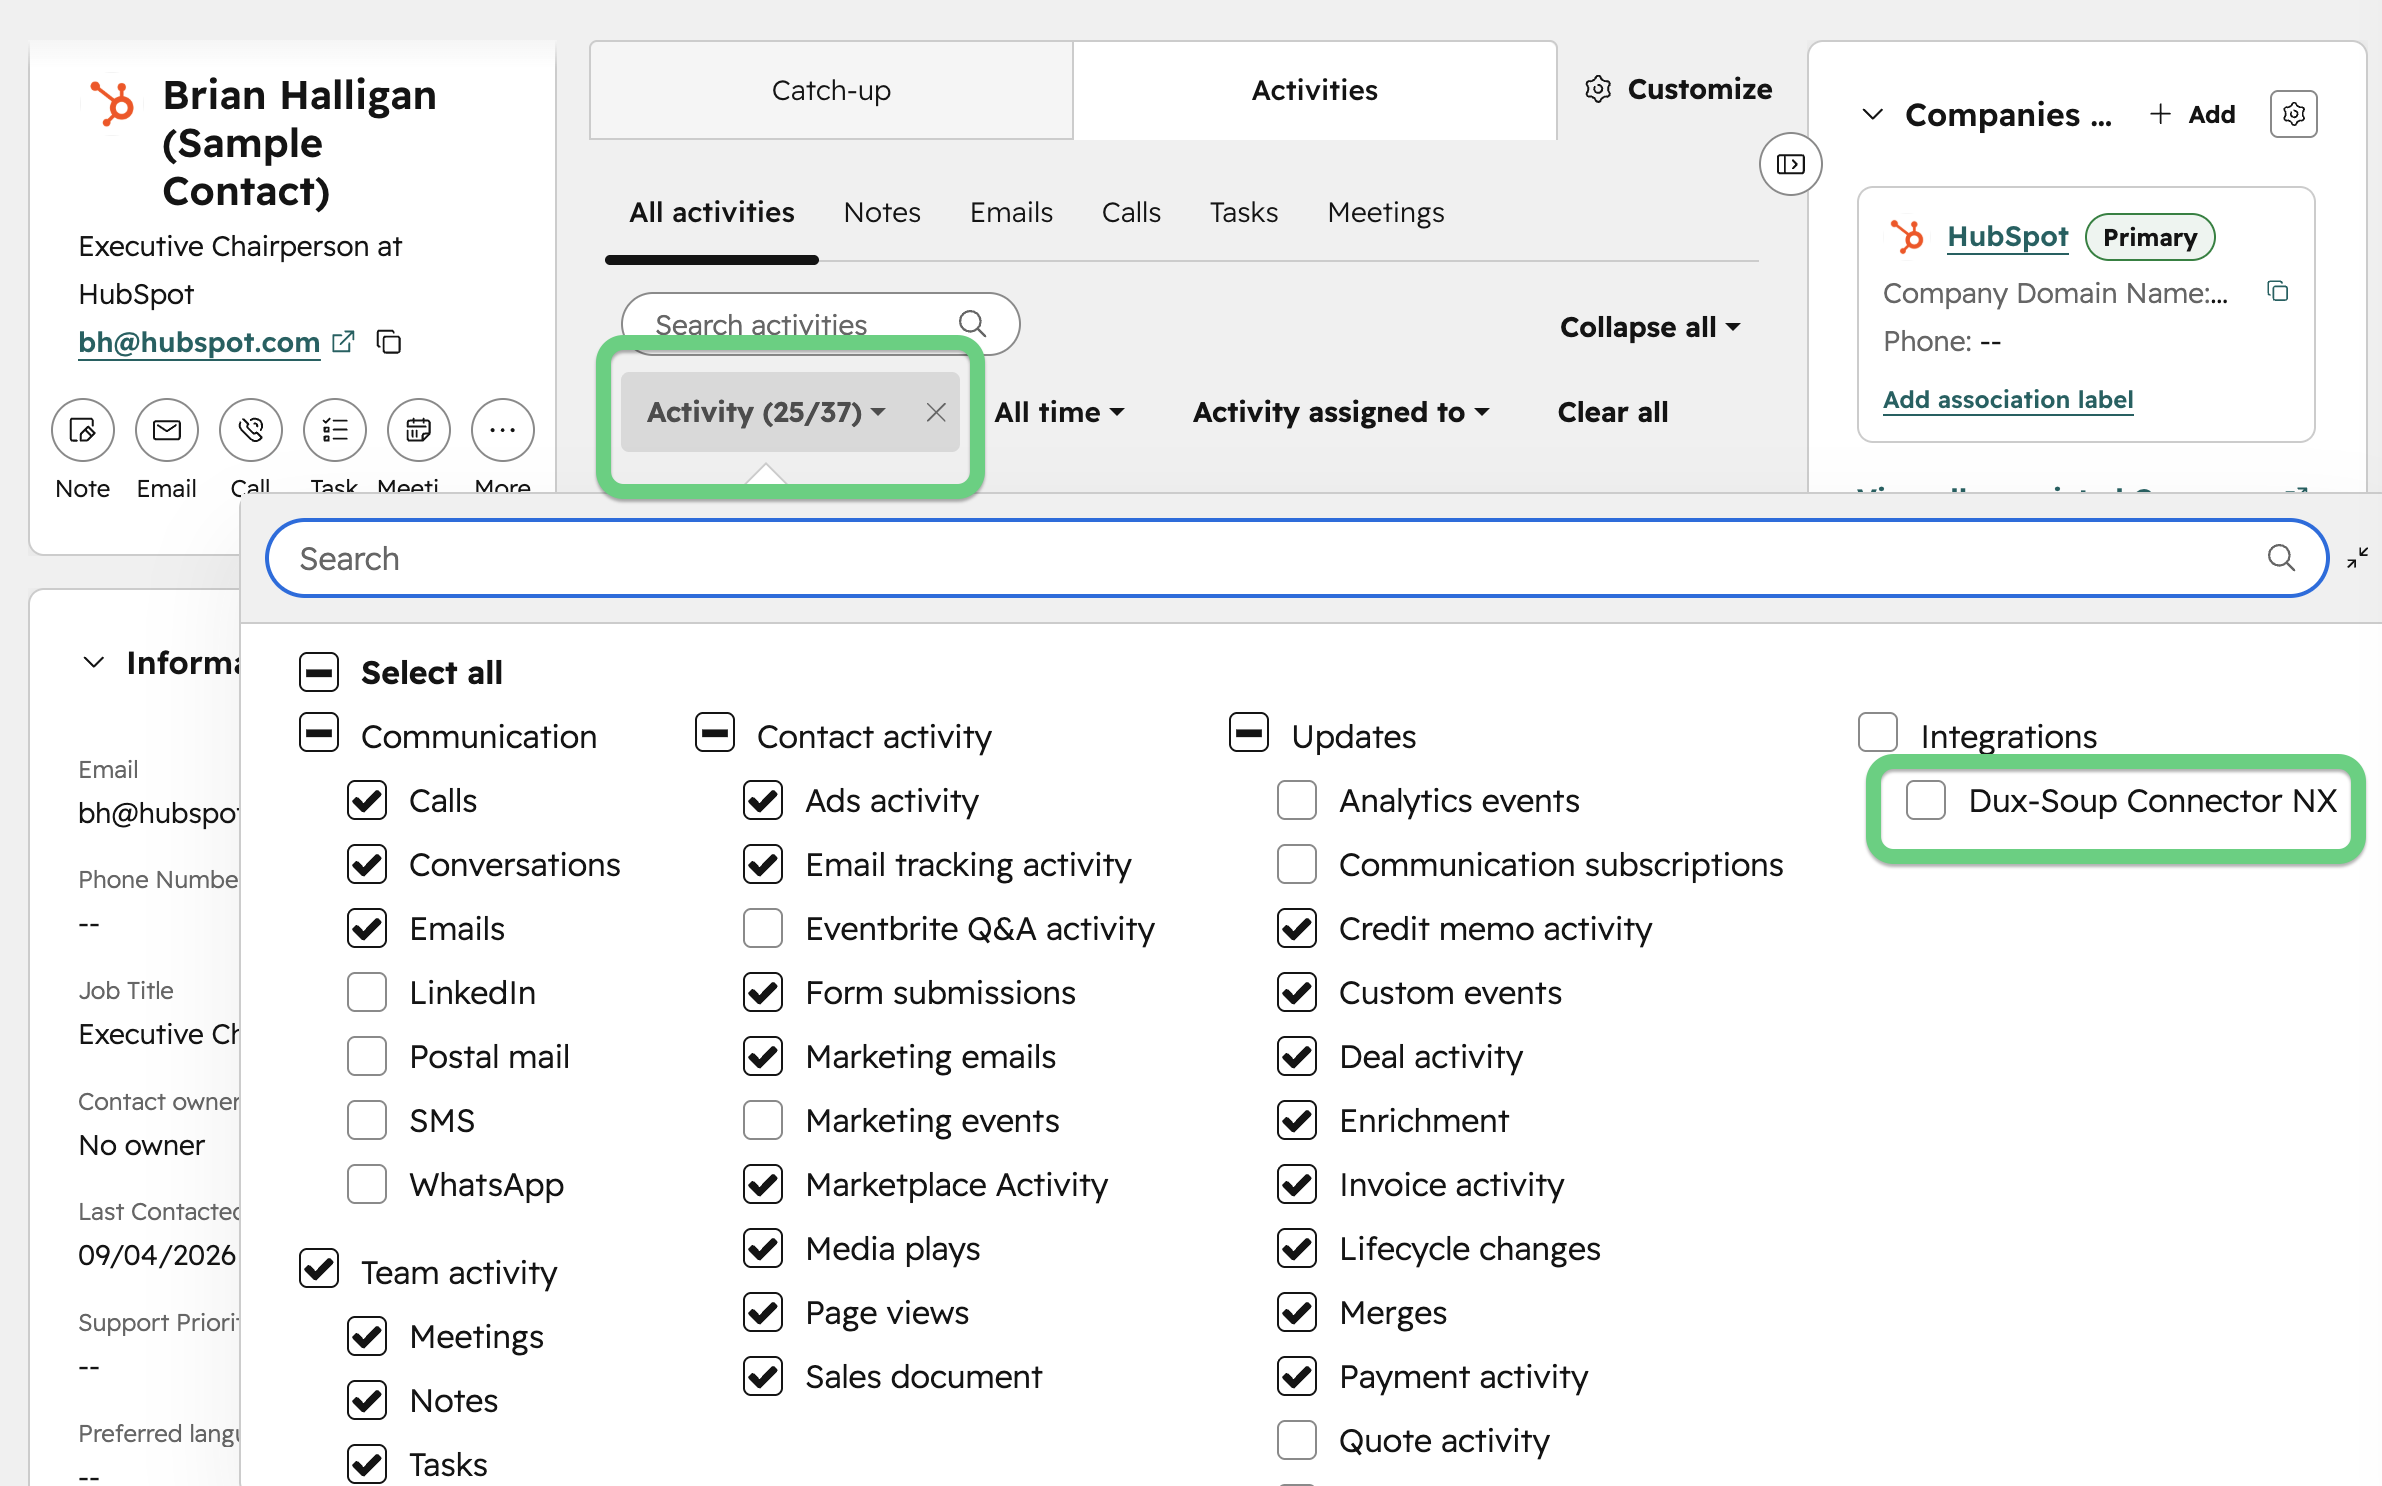The width and height of the screenshot is (2382, 1486).
Task: Switch to the Catch-up tab
Action: 831,90
